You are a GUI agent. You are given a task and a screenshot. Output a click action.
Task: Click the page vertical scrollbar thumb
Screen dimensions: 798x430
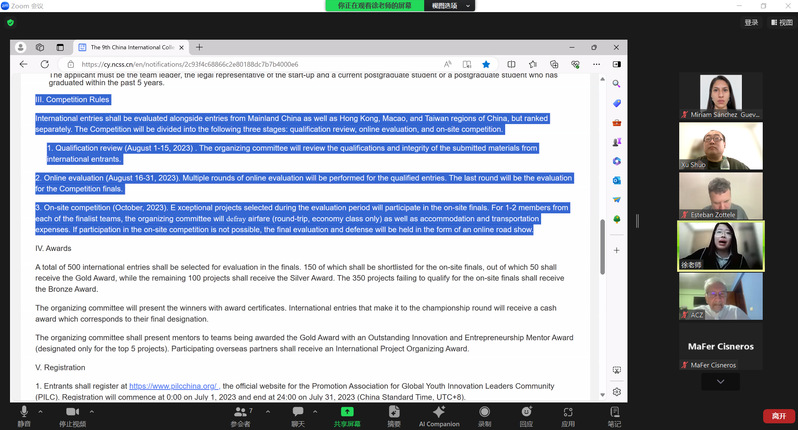[603, 247]
